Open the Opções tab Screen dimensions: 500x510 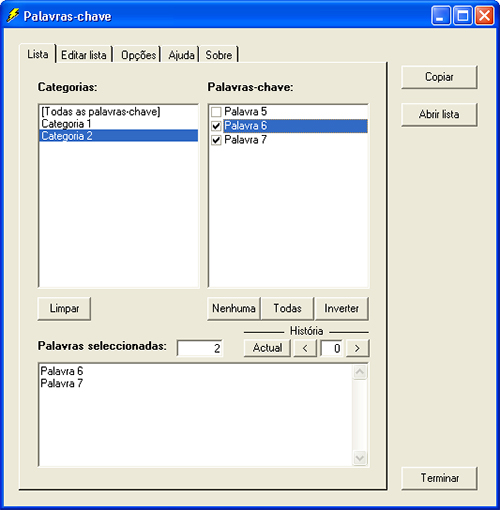[138, 55]
